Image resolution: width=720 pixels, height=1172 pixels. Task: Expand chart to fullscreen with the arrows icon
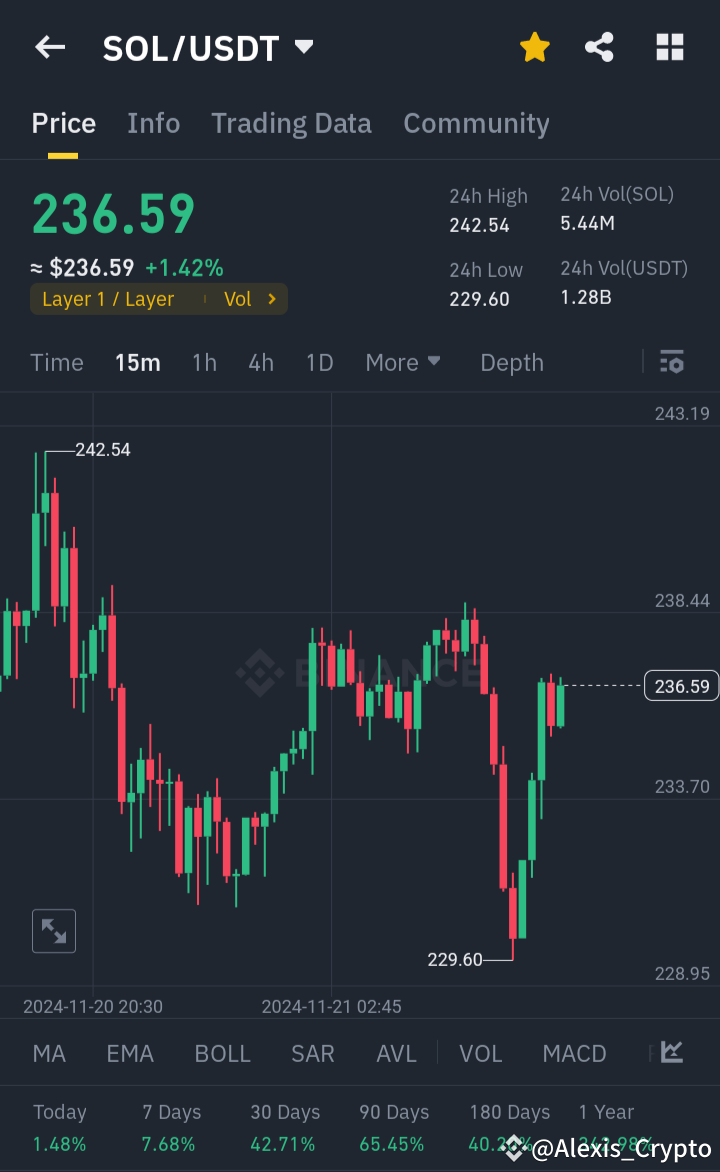[53, 930]
